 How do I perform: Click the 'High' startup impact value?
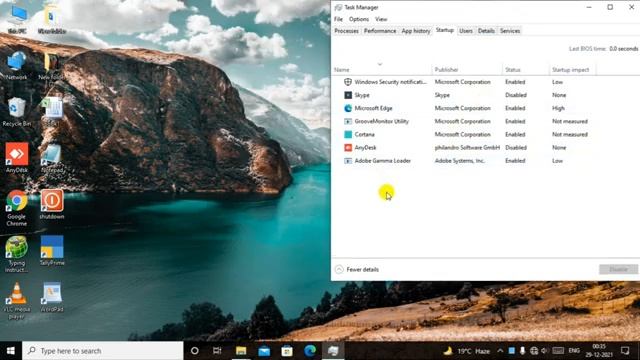click(558, 108)
